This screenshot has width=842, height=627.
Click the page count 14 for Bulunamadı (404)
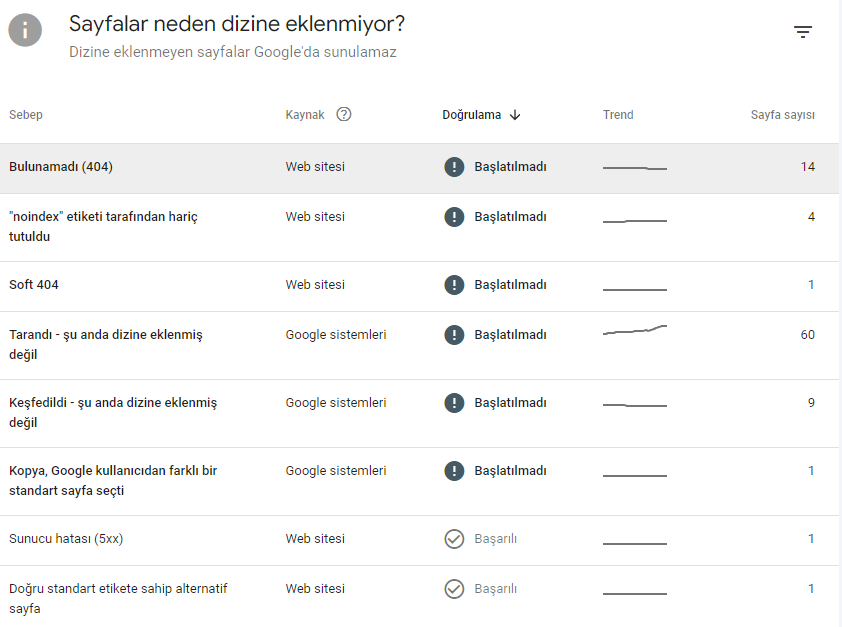[807, 167]
